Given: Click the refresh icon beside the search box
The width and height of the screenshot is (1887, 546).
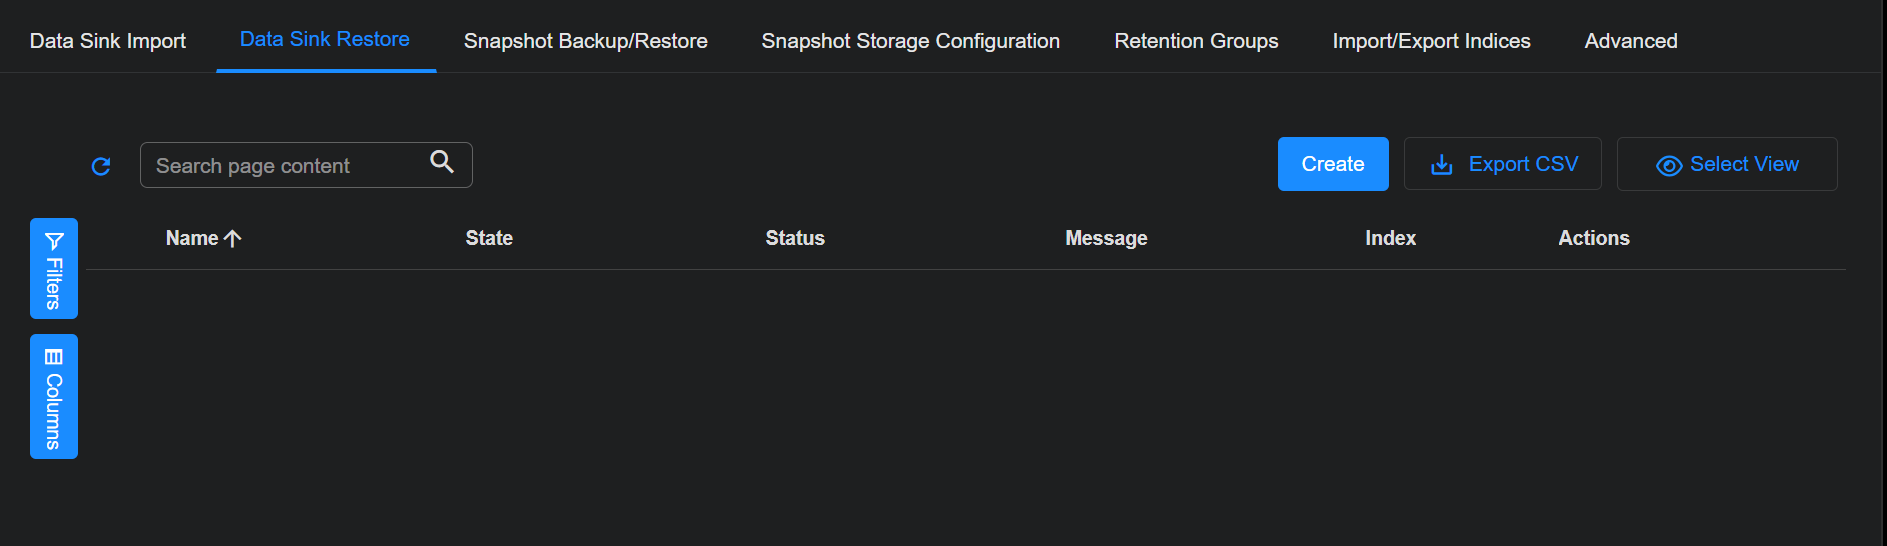Looking at the screenshot, I should pyautogui.click(x=101, y=166).
